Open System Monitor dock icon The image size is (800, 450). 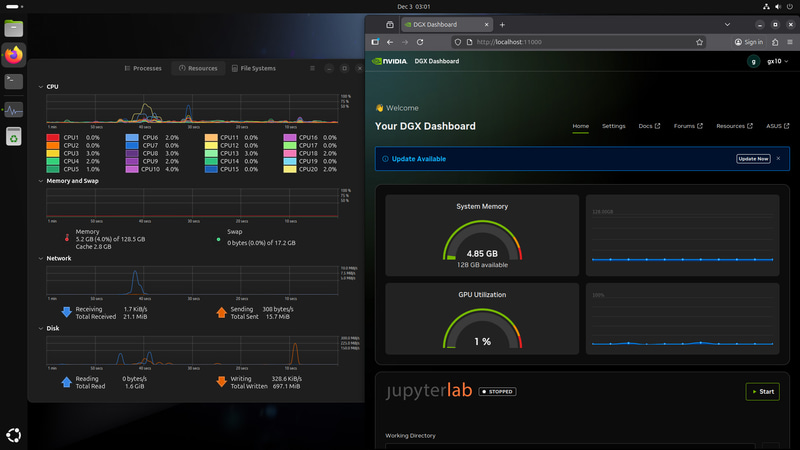(x=14, y=110)
